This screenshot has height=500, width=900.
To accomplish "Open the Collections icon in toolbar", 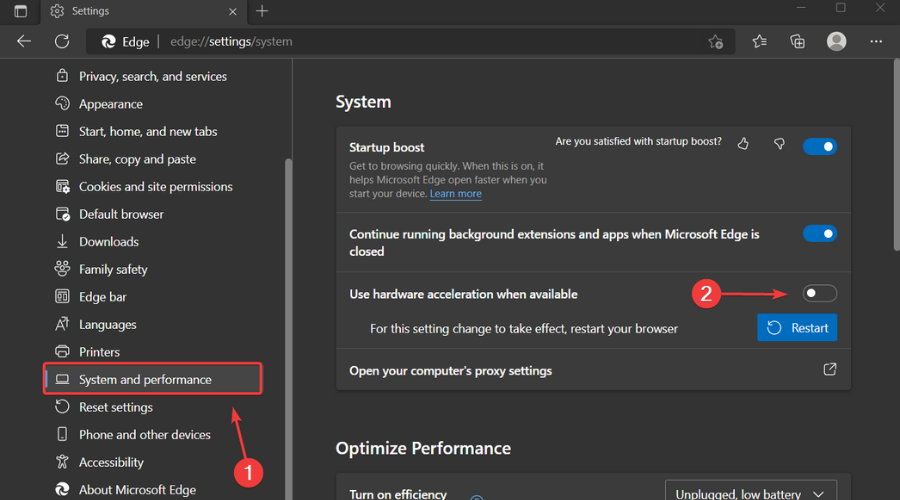I will [x=797, y=41].
